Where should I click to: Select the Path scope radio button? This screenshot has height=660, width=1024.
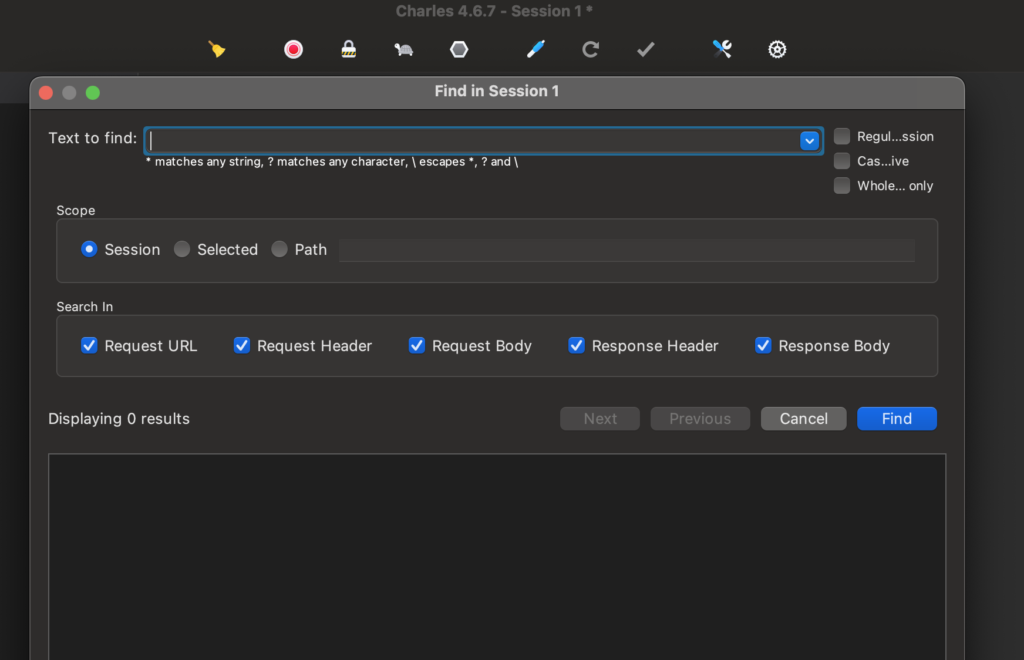[280, 250]
